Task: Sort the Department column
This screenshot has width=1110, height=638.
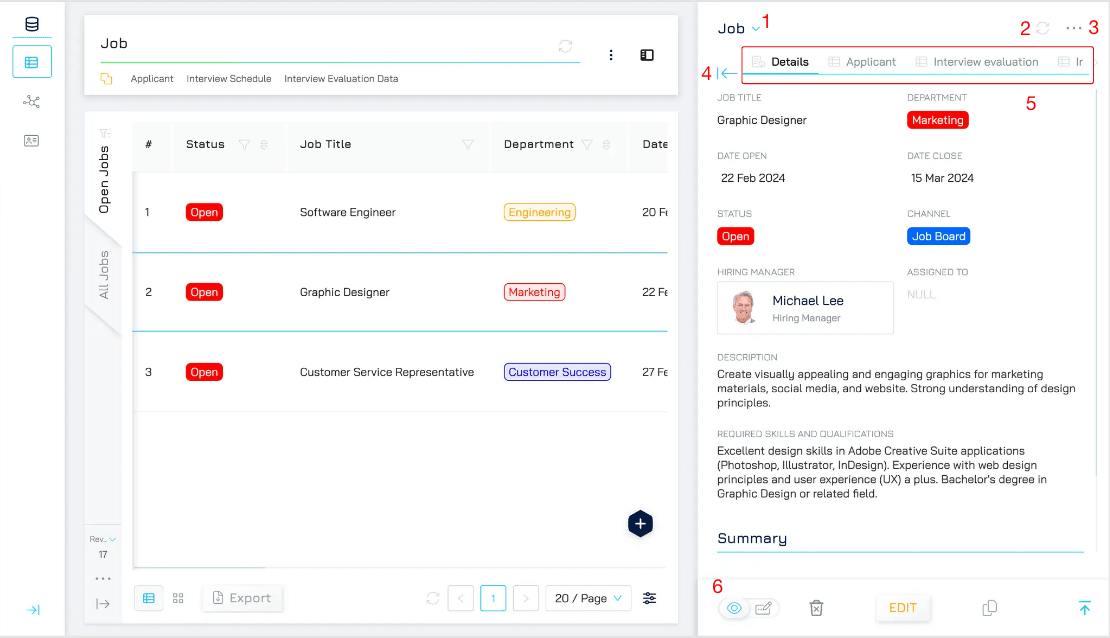Action: [x=607, y=144]
